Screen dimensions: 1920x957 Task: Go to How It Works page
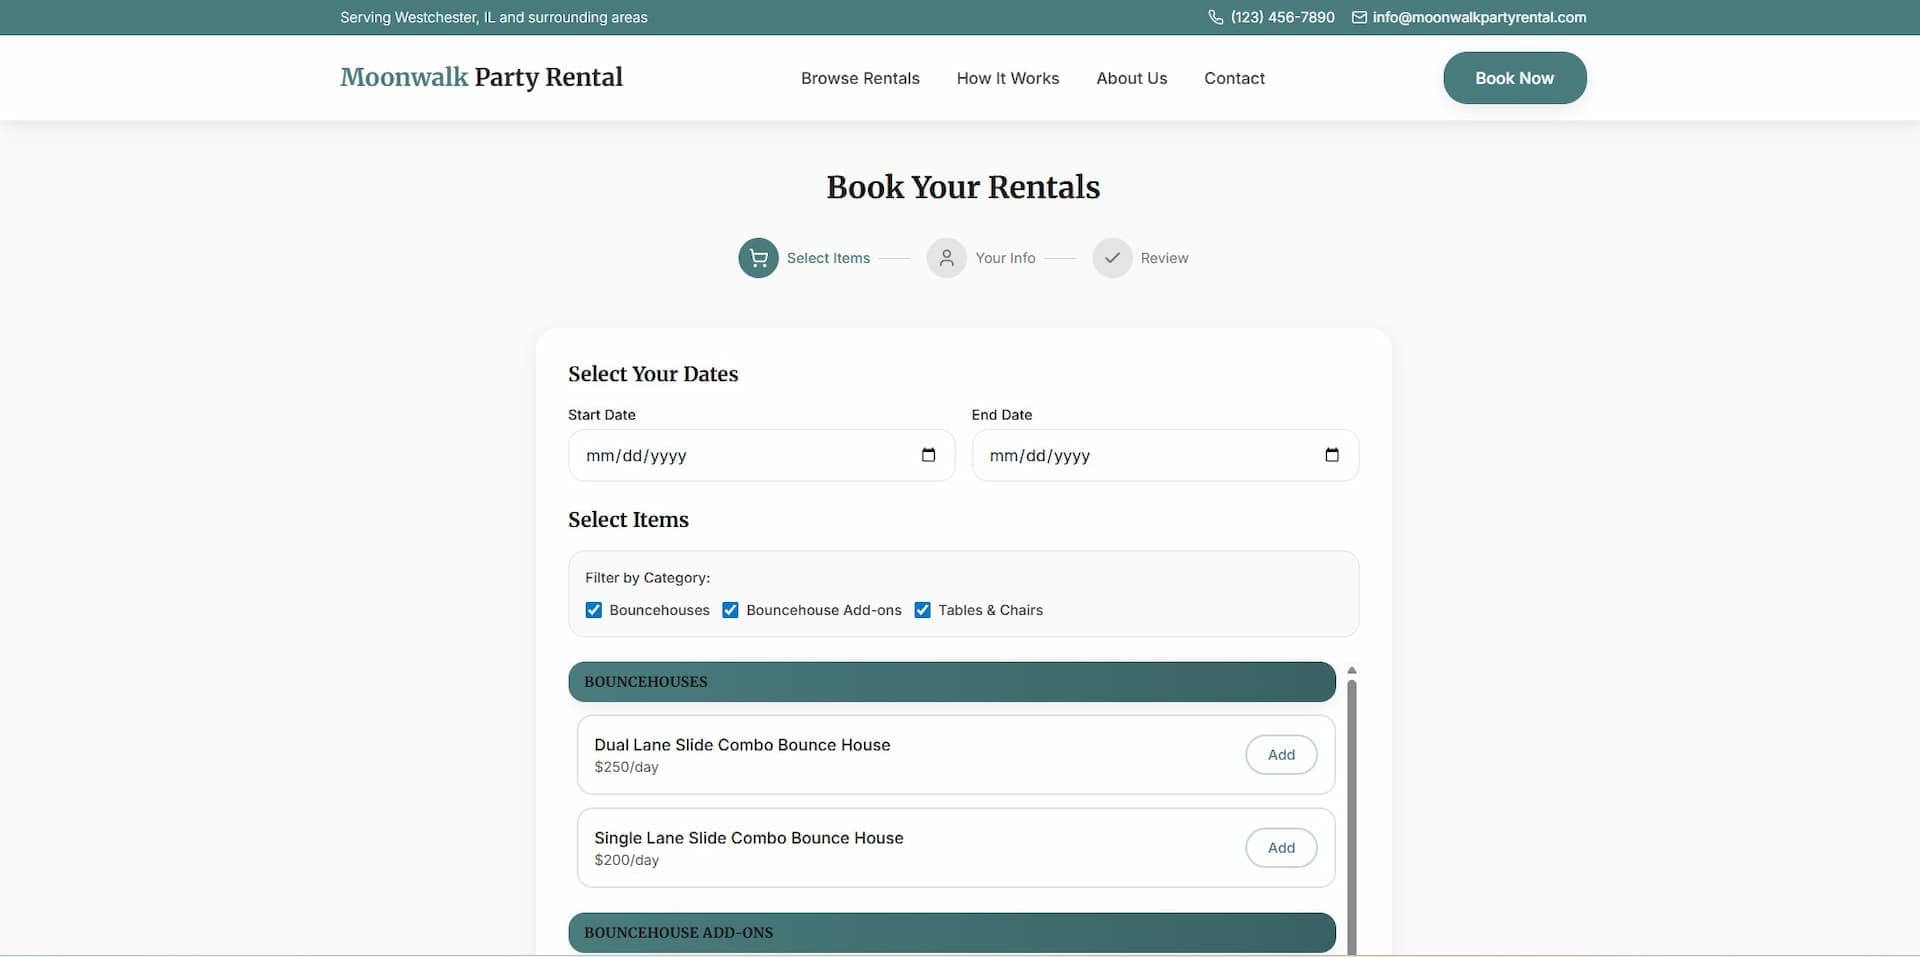click(x=1007, y=78)
